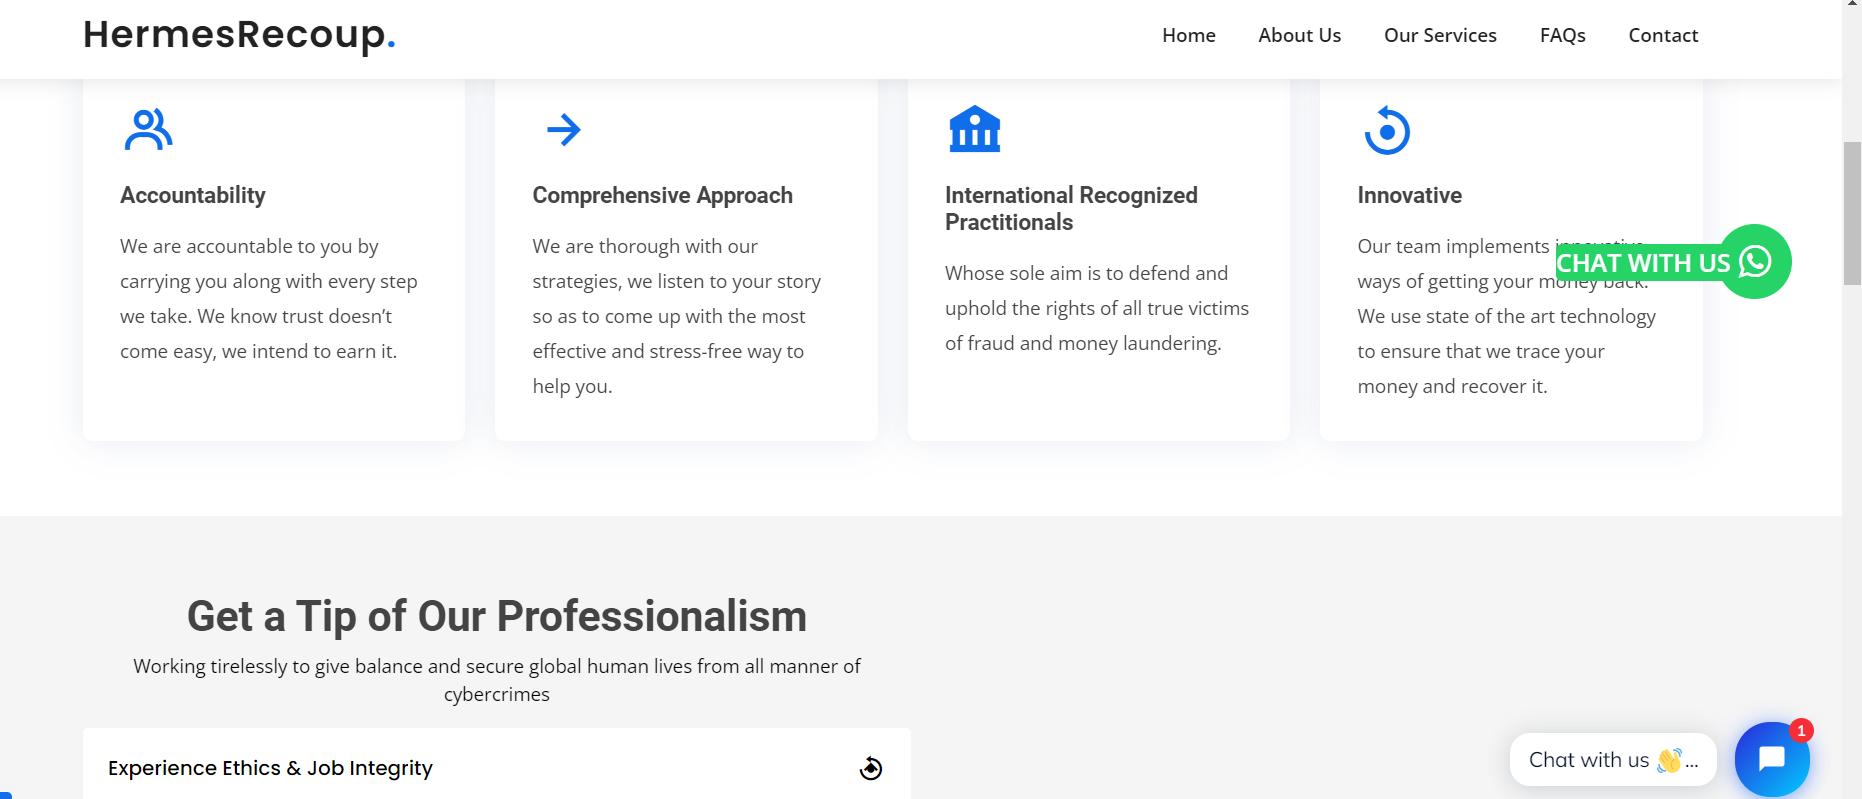Screen dimensions: 1862x799
Task: Click the bank building icon
Action: 974,130
